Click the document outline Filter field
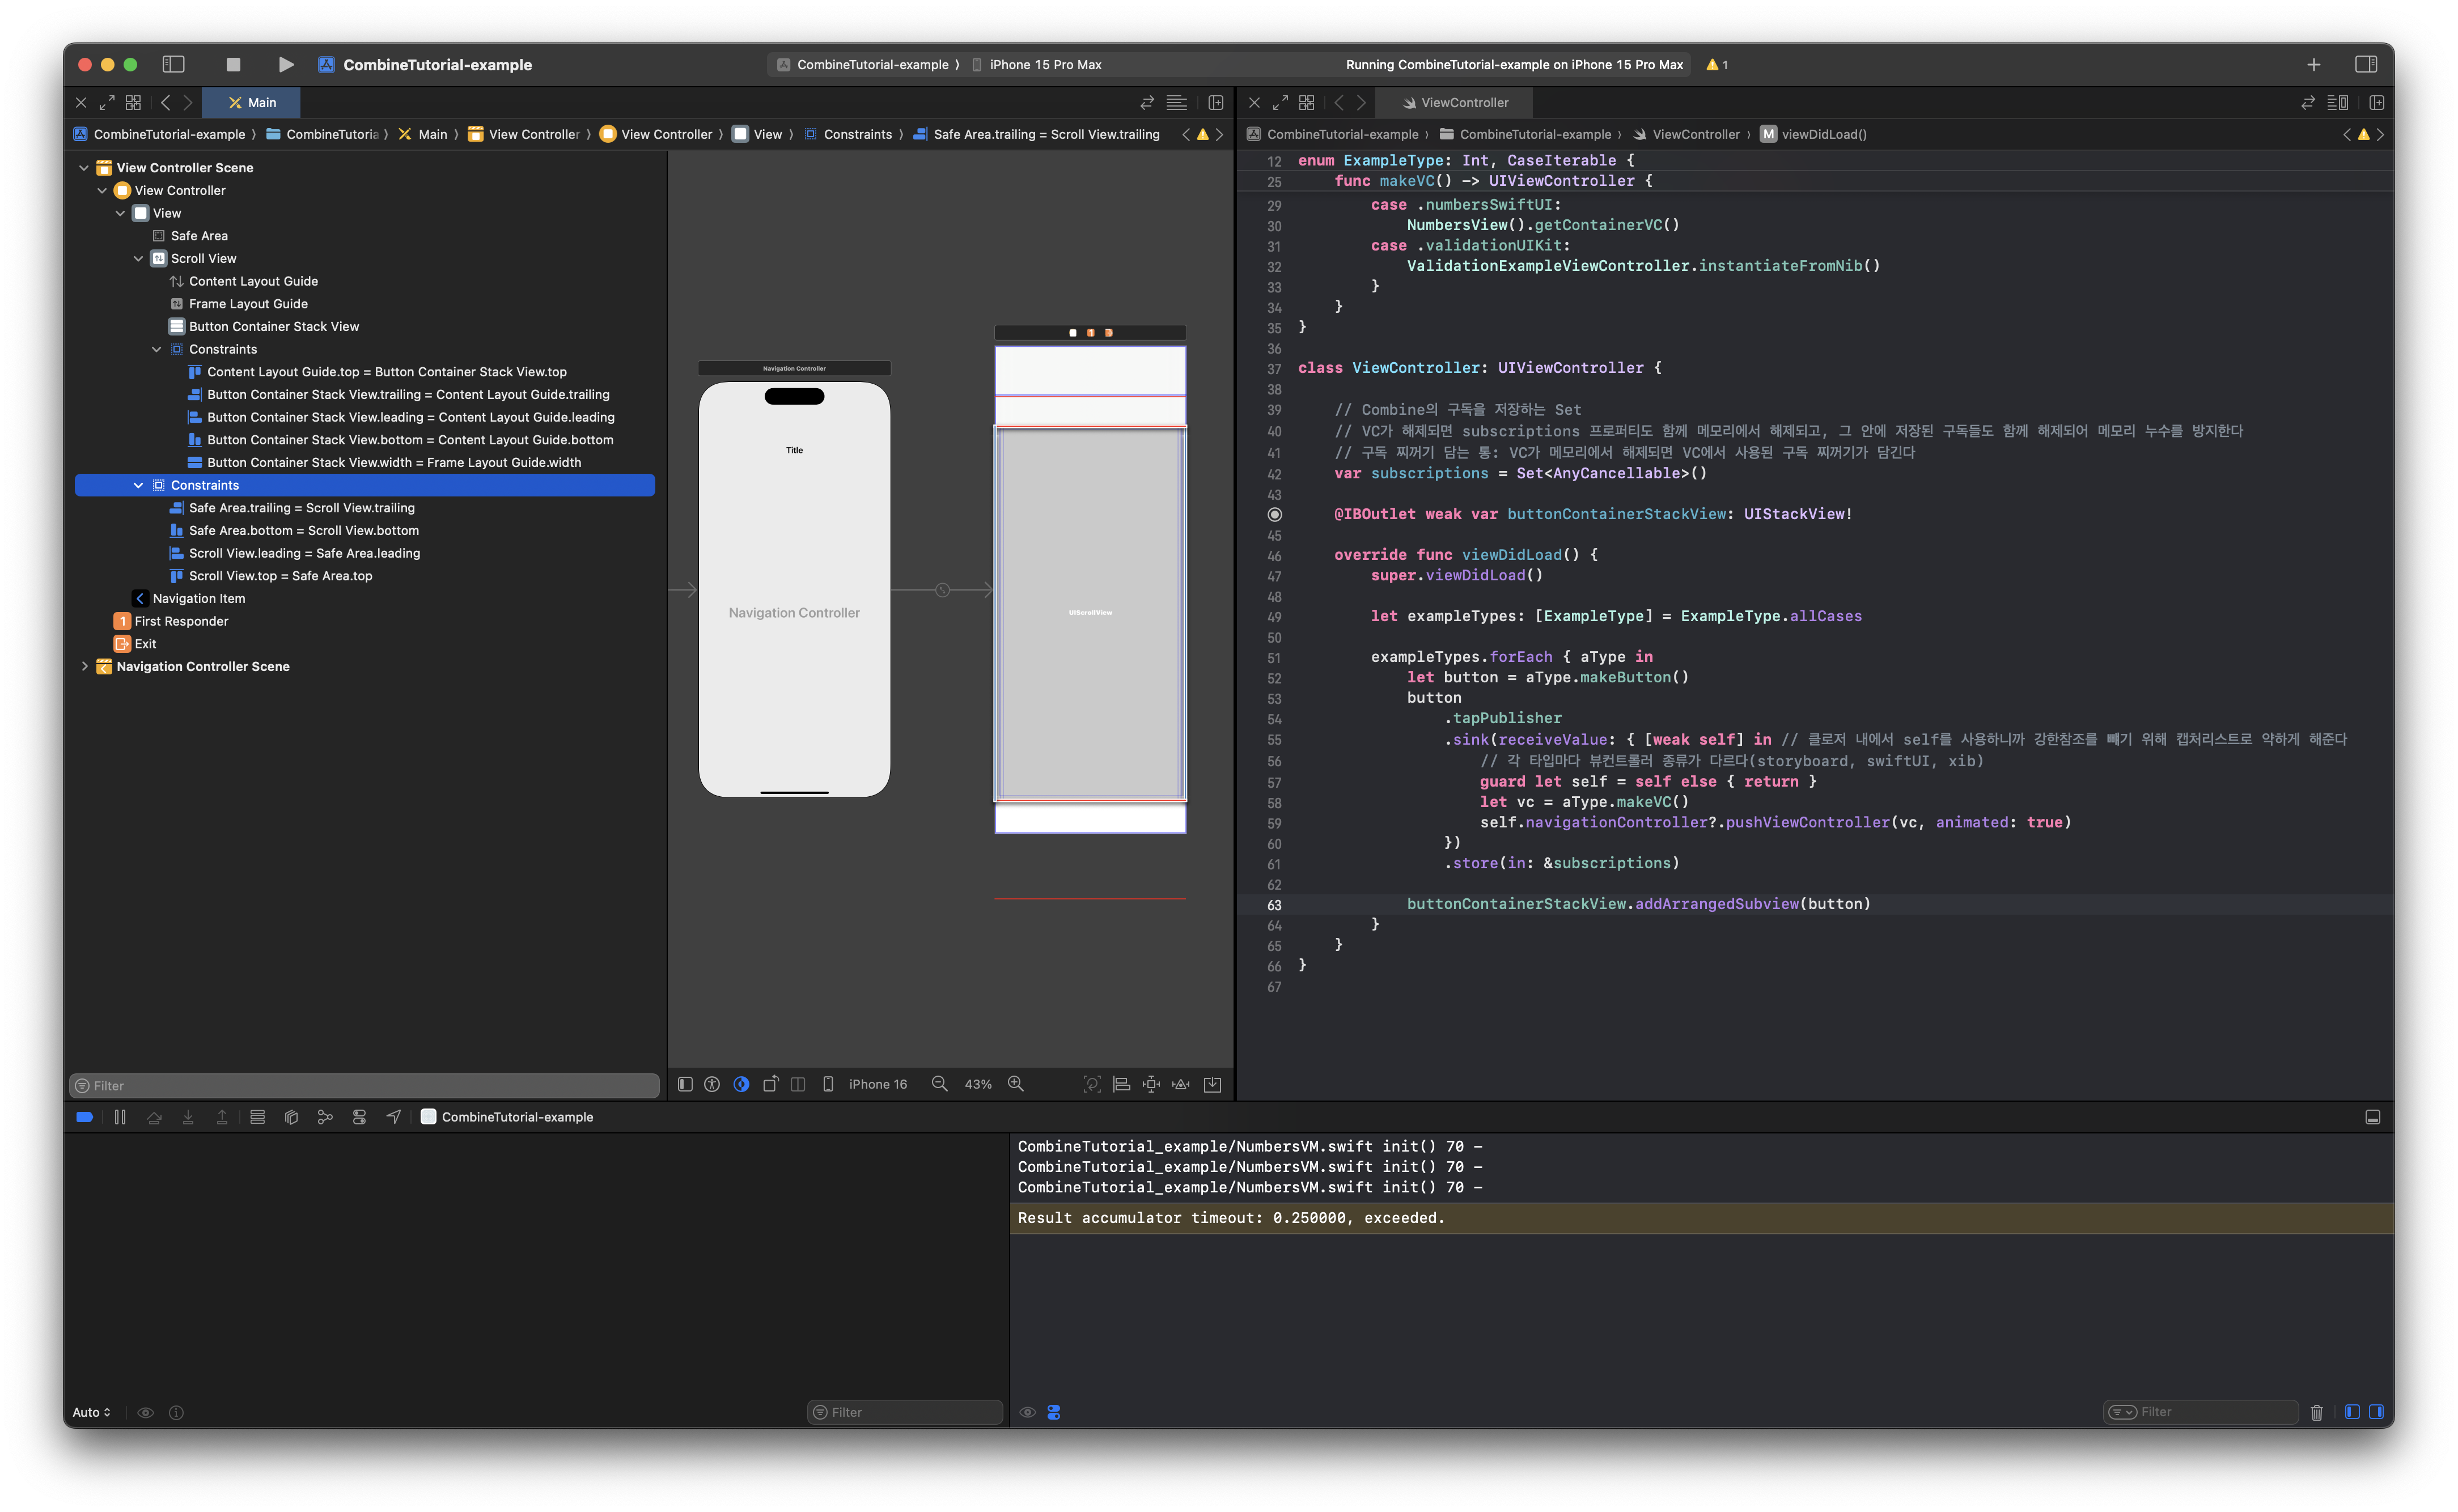Image resolution: width=2458 pixels, height=1512 pixels. click(365, 1085)
